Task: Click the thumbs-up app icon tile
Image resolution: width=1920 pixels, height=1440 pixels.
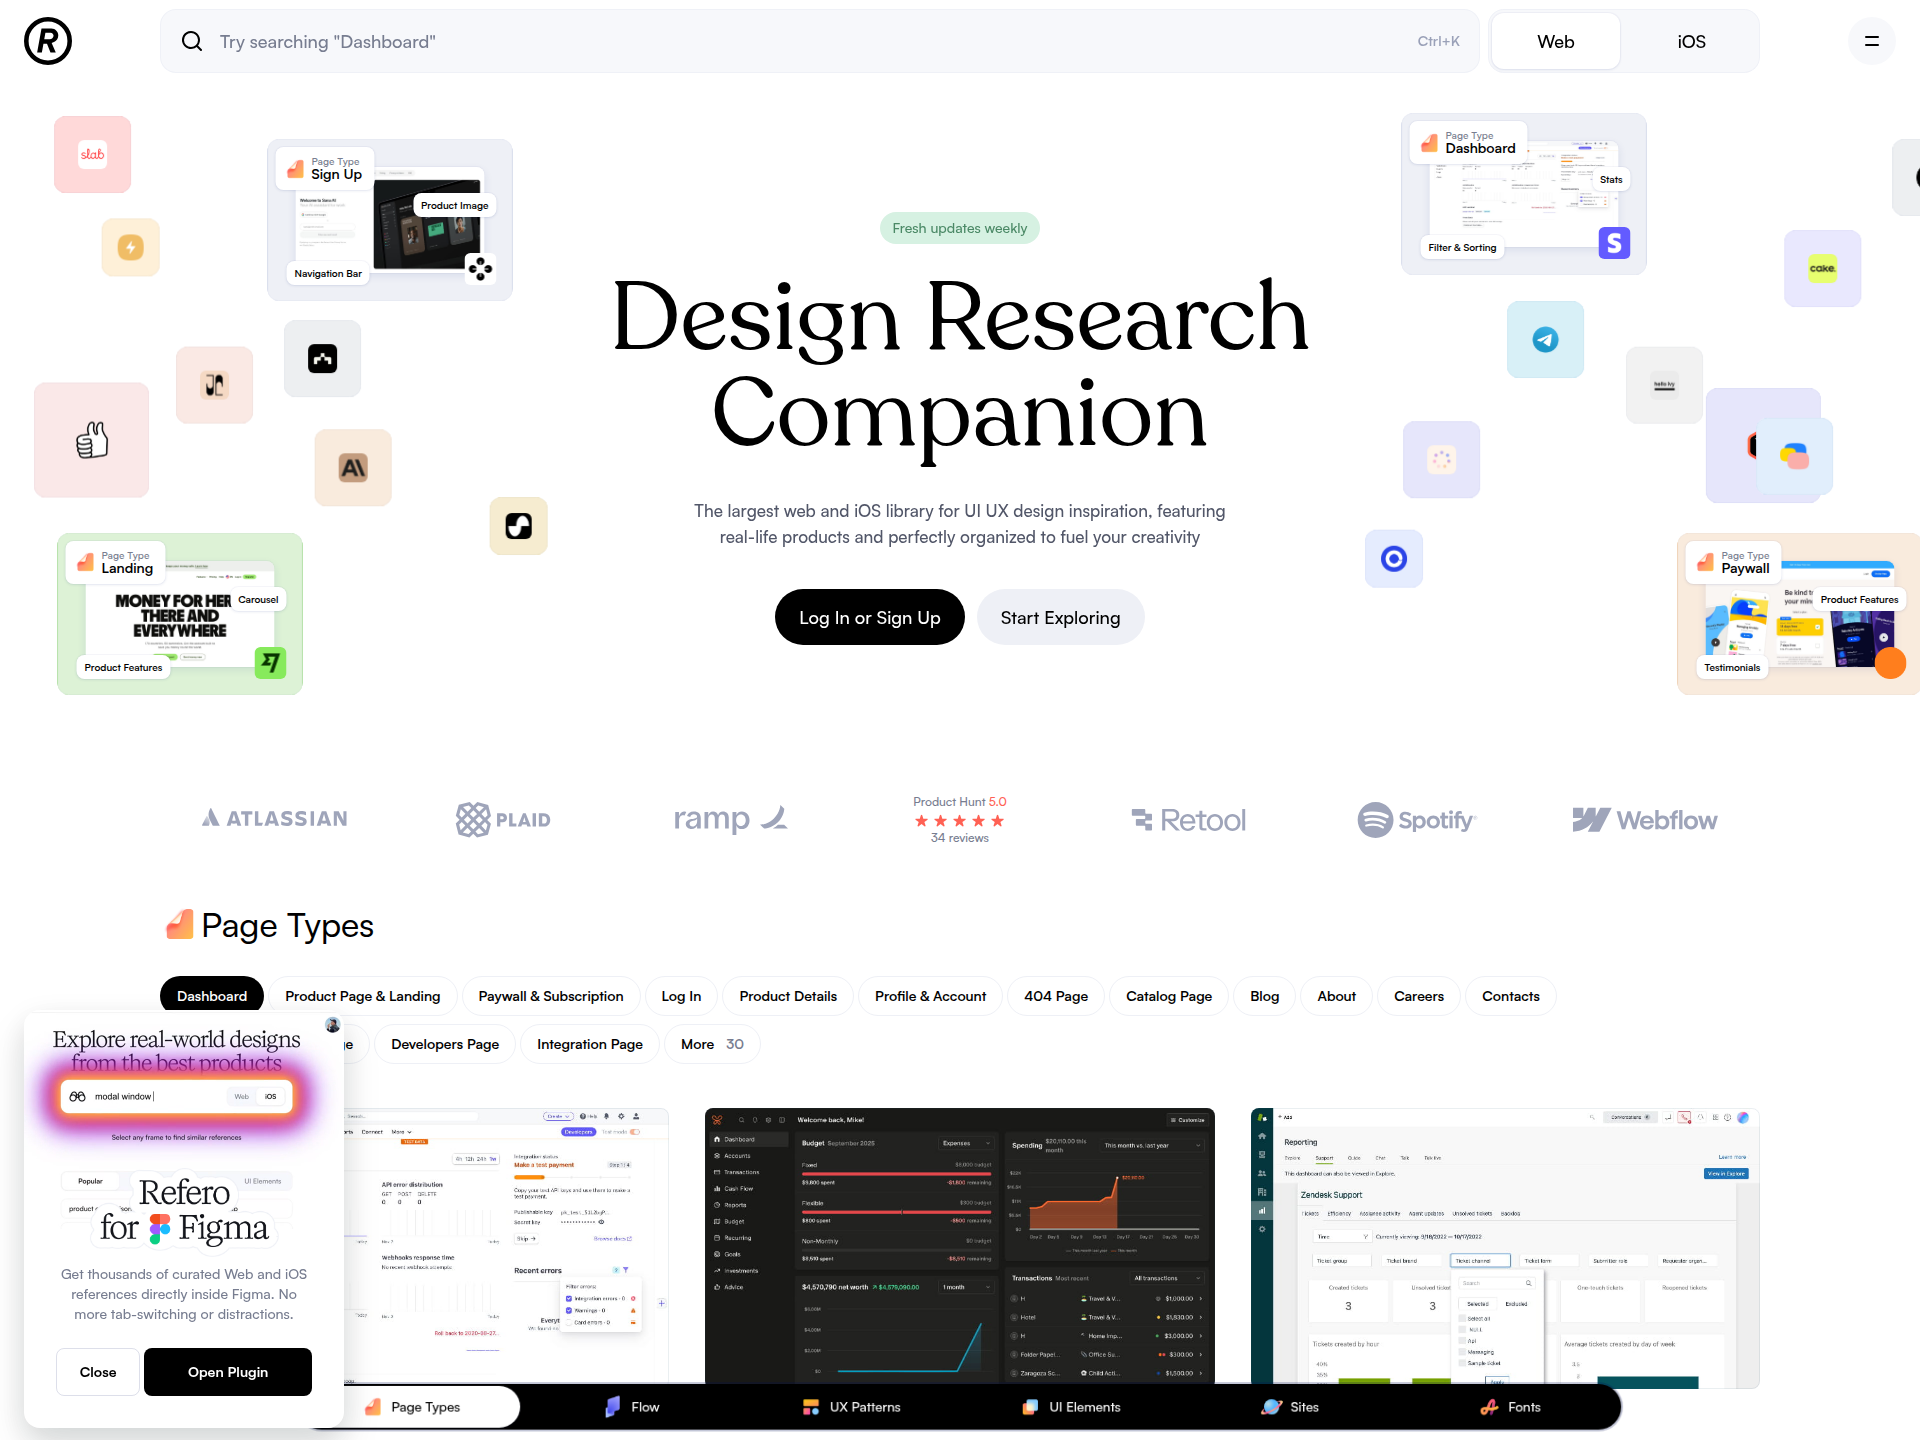Action: tap(92, 440)
